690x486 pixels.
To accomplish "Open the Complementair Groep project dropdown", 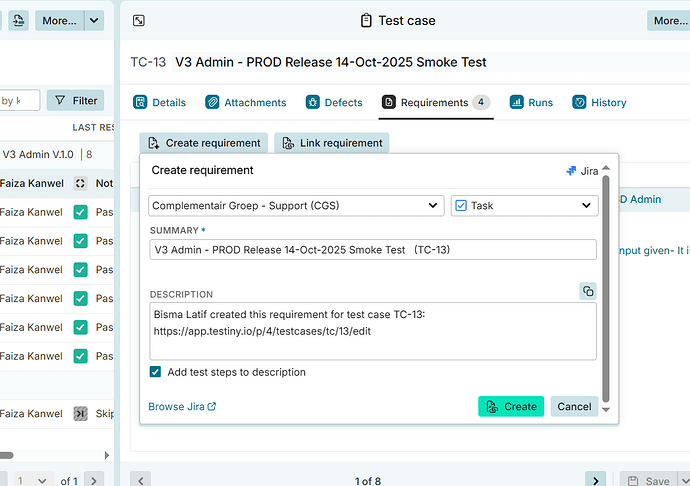I will click(297, 205).
